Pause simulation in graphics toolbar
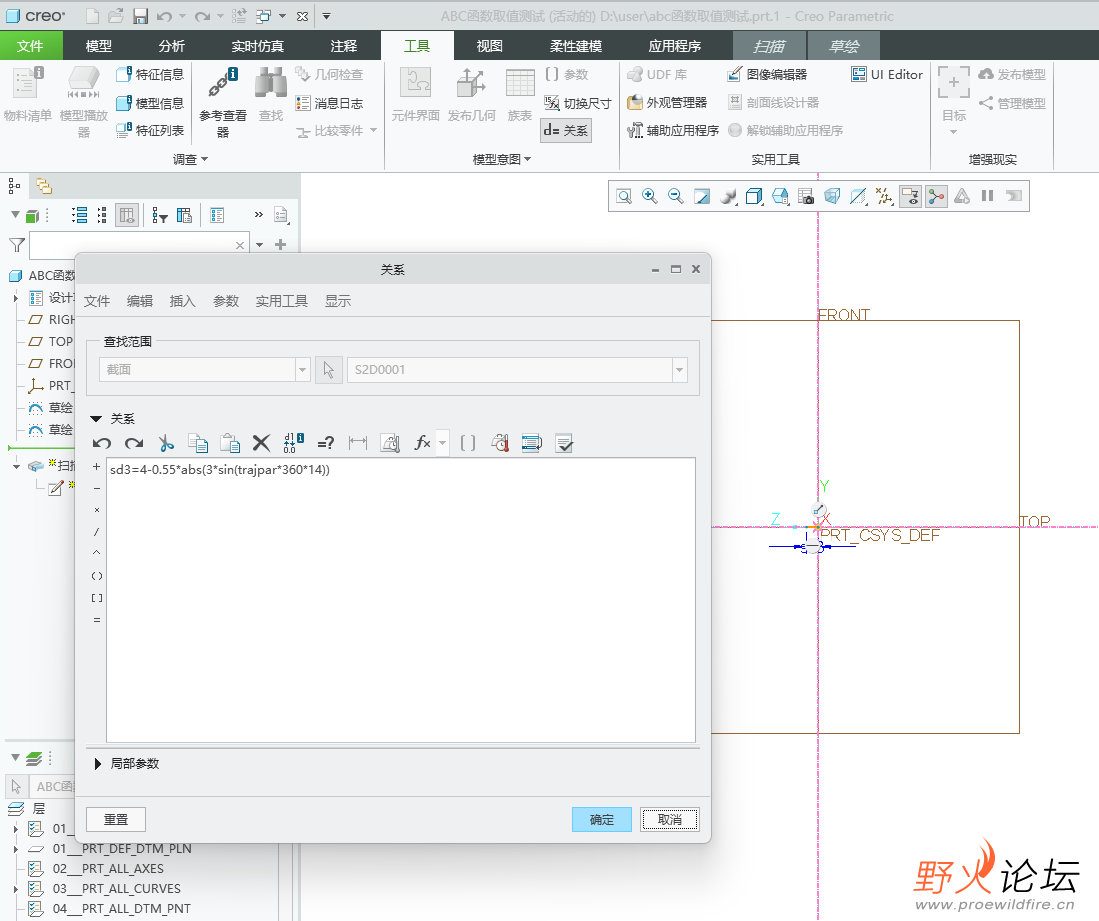 click(x=988, y=196)
